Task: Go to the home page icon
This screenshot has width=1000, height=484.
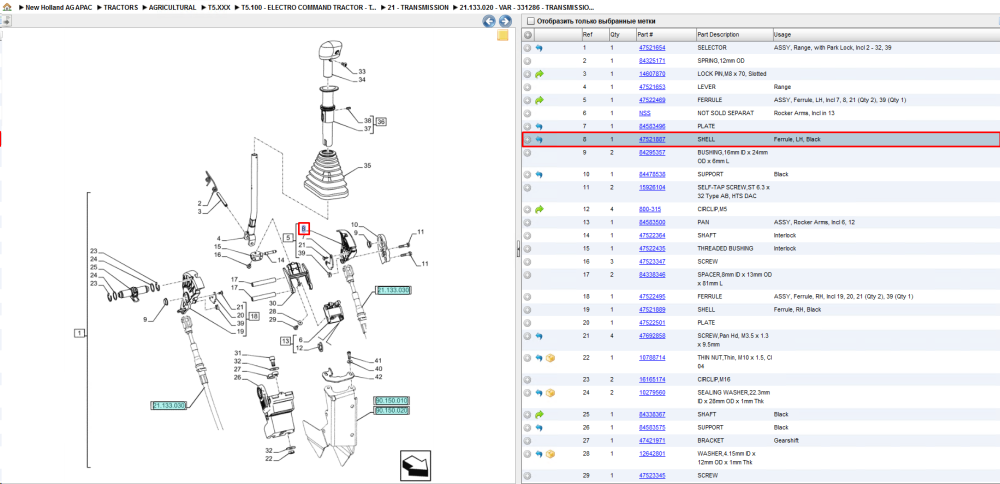Action: point(6,8)
